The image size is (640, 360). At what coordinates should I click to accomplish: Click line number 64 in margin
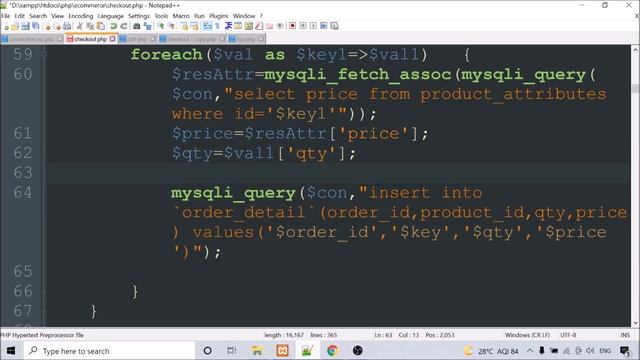pos(22,192)
